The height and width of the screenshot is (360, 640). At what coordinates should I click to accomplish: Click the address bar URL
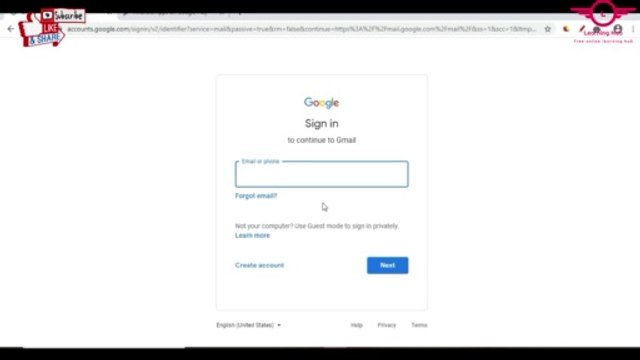301,29
